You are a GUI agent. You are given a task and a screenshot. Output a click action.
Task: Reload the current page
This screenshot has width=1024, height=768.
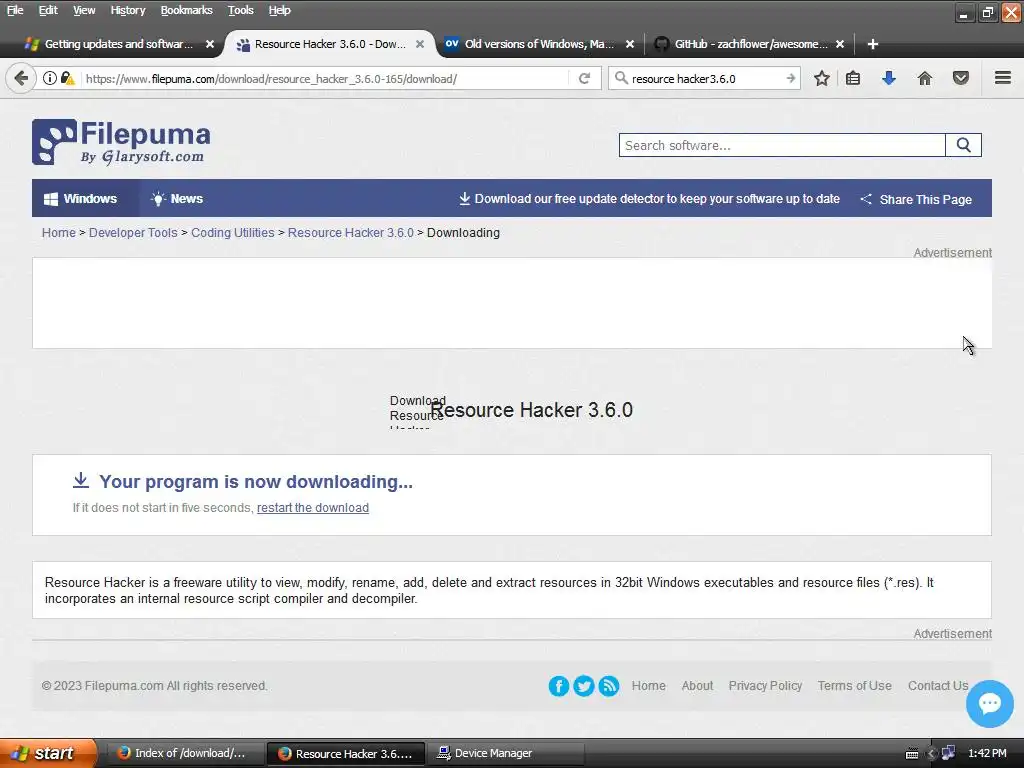584,78
